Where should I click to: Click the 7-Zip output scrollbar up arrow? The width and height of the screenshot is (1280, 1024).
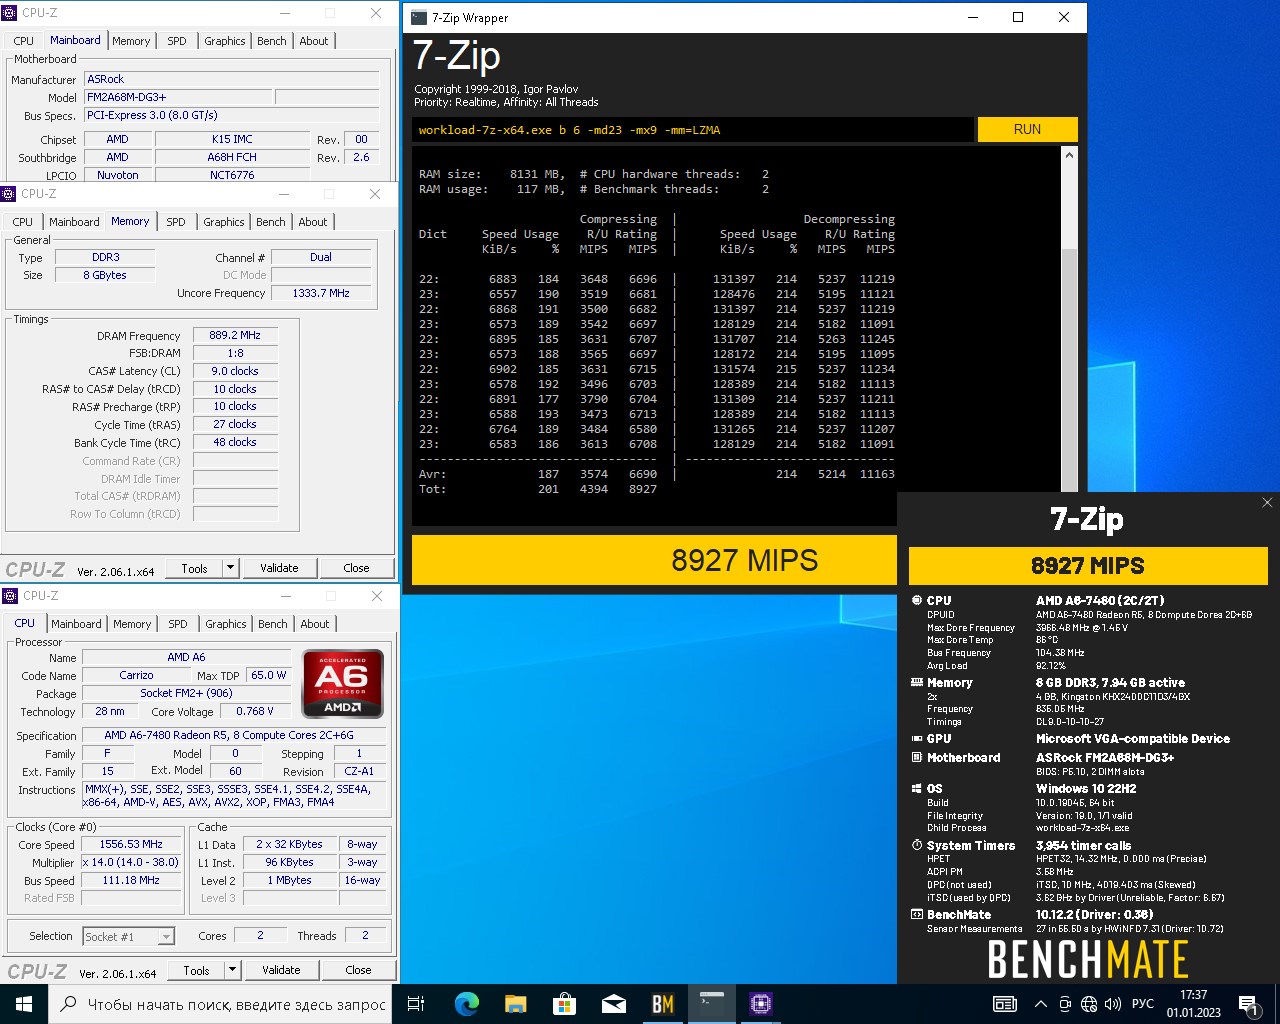pos(1069,155)
